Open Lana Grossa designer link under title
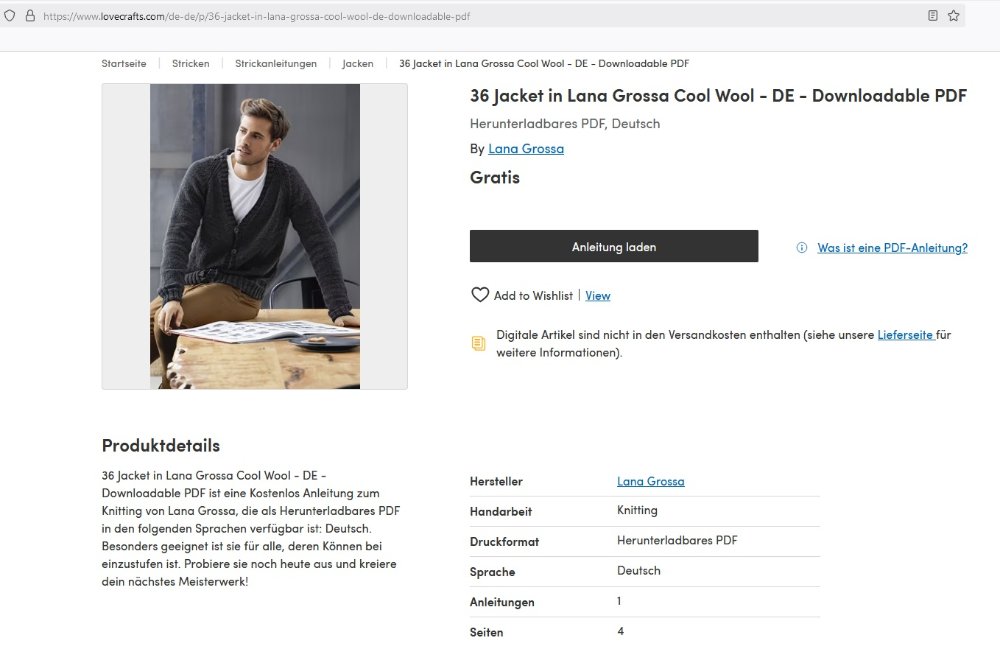The width and height of the screenshot is (1000, 663). 526,149
